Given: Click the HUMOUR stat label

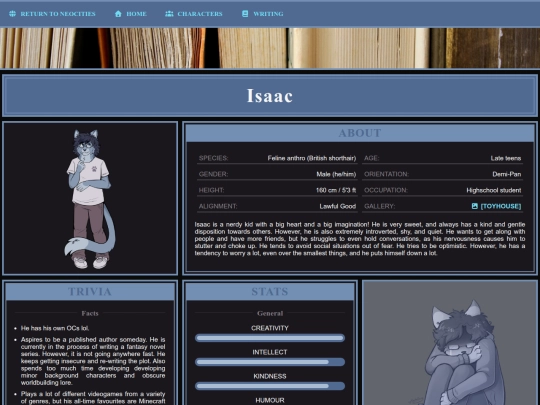Looking at the screenshot, I should click(270, 400).
